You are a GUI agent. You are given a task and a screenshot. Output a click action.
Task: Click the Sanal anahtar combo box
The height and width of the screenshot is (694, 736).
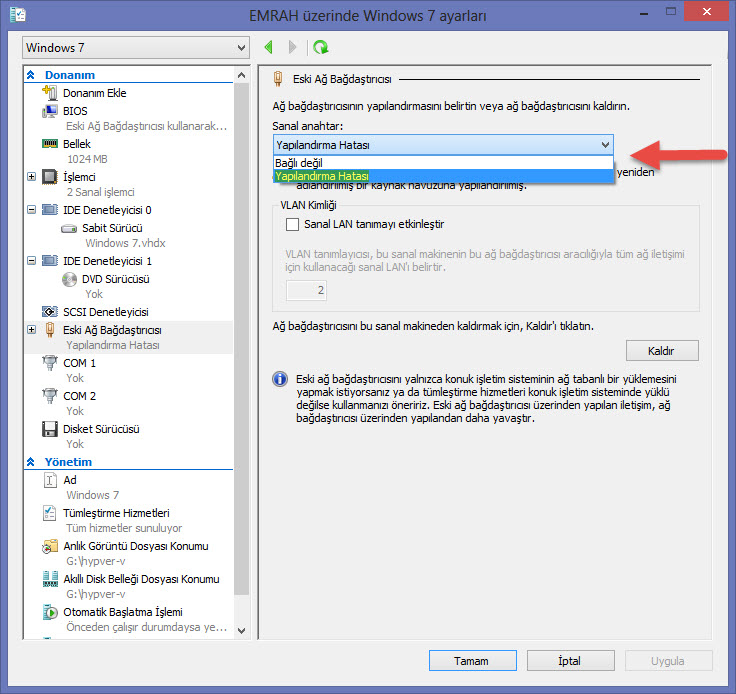(443, 145)
